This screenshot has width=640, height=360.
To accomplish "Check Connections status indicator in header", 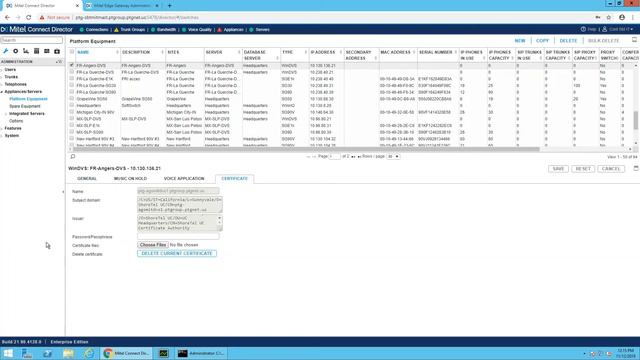I will click(x=94, y=30).
